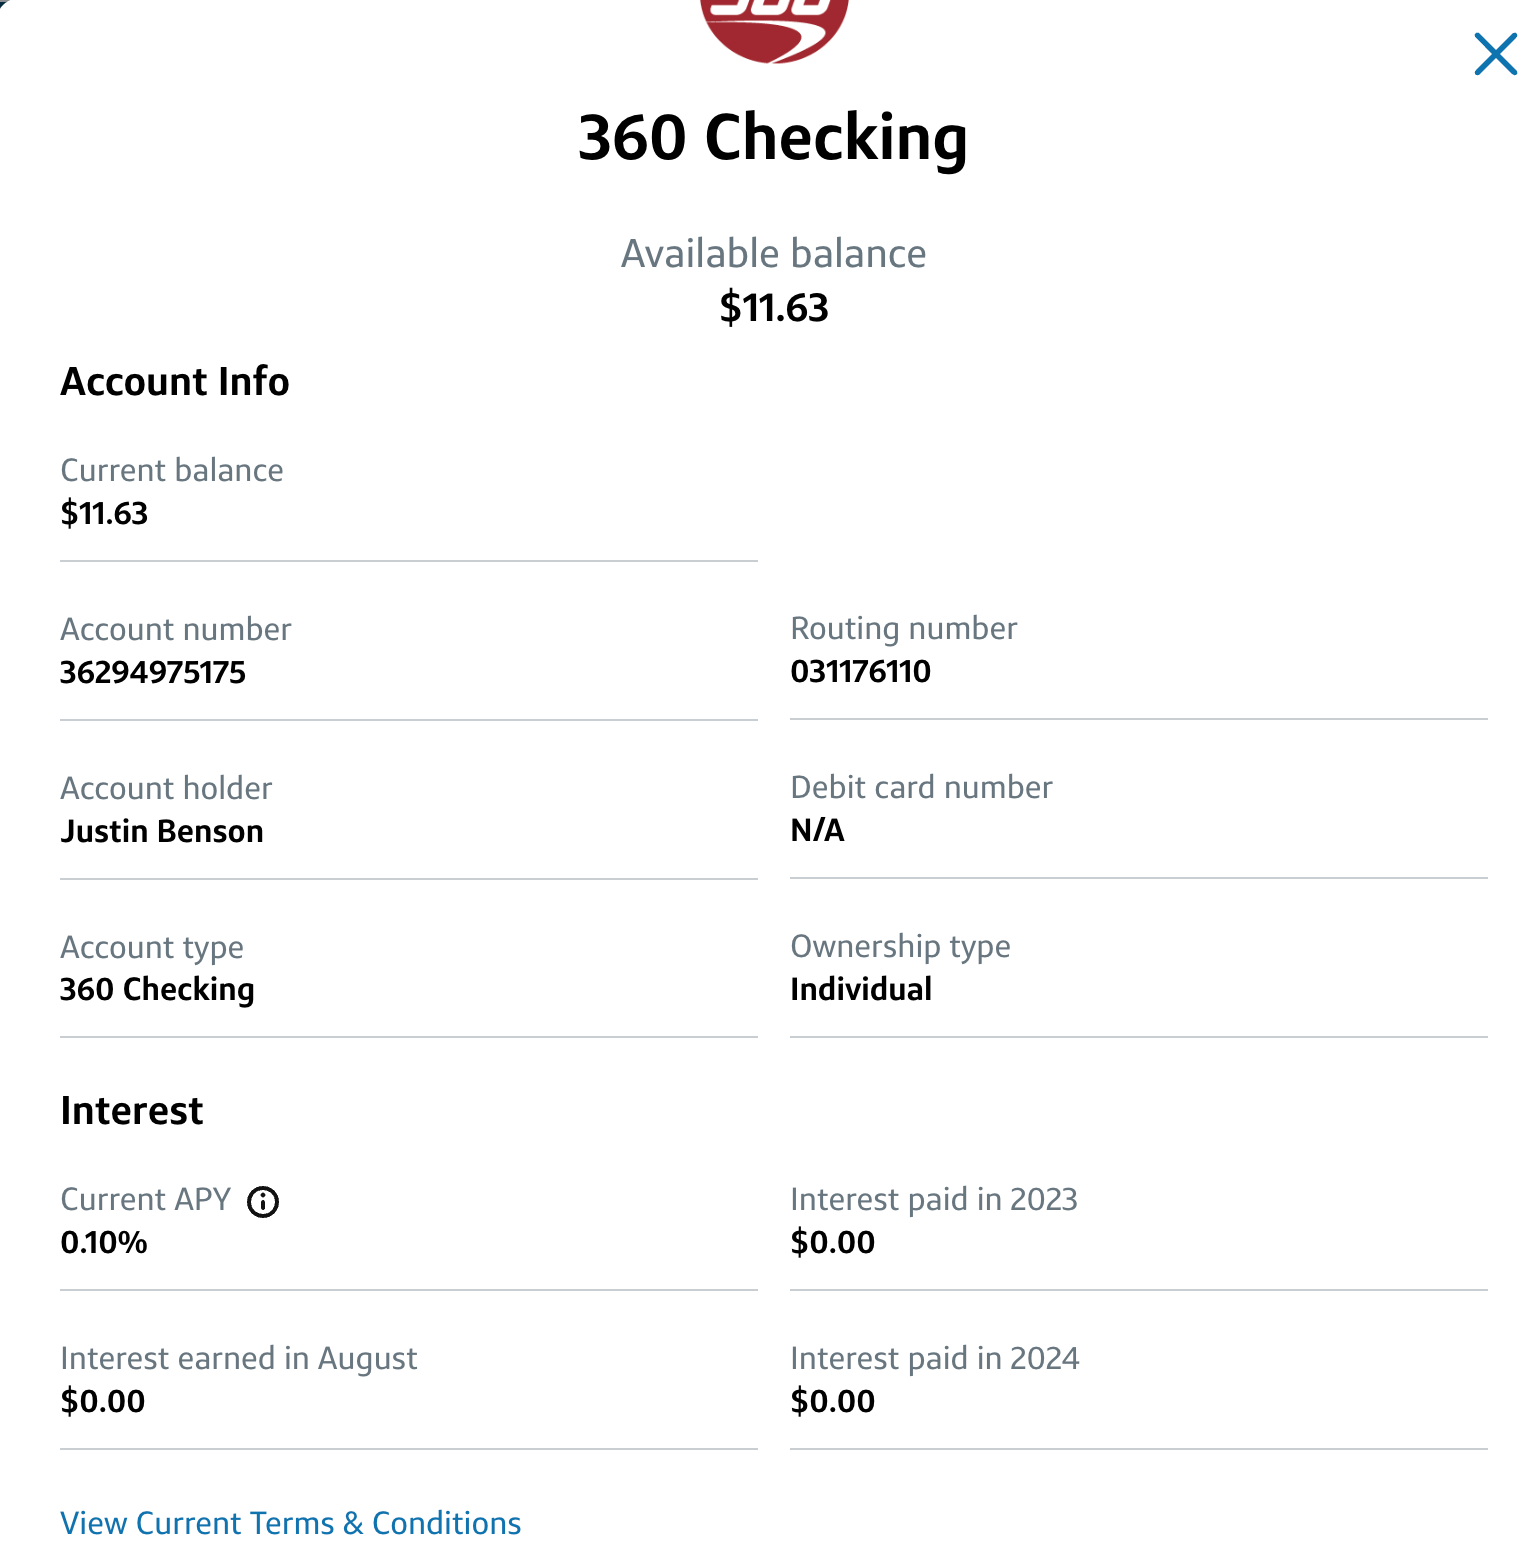Screen dimensions: 1528x1562
Task: Click the Account type 360 Checking value
Action: [157, 989]
